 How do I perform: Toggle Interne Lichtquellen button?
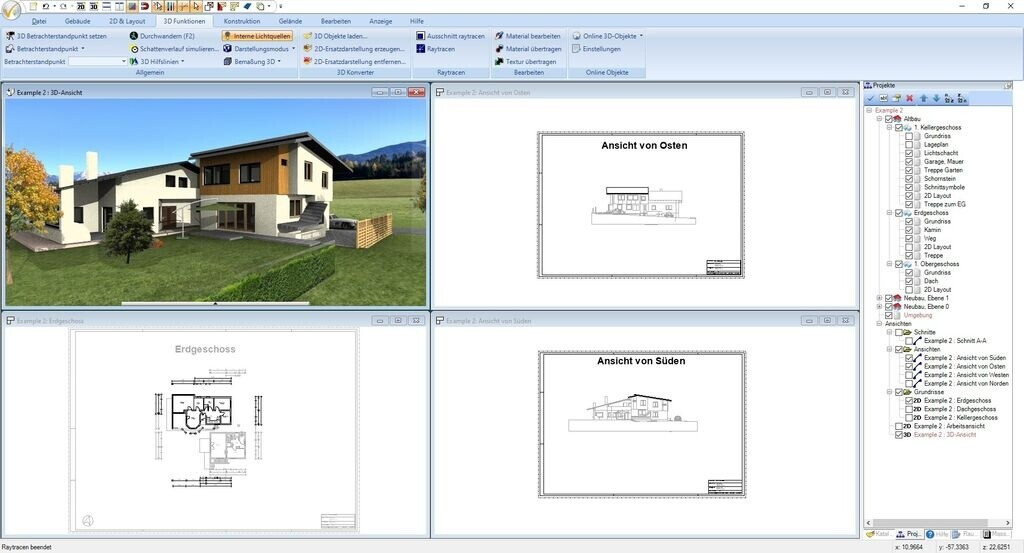[257, 35]
